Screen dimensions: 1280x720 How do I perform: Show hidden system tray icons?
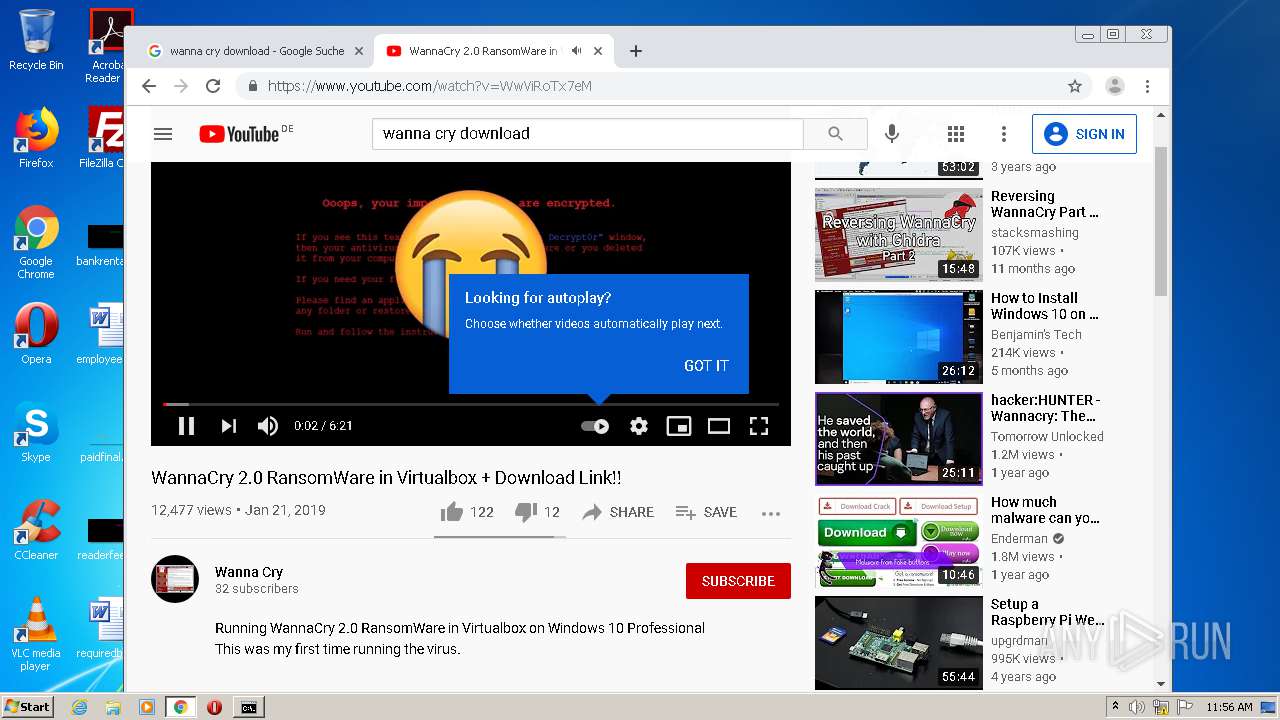1115,707
